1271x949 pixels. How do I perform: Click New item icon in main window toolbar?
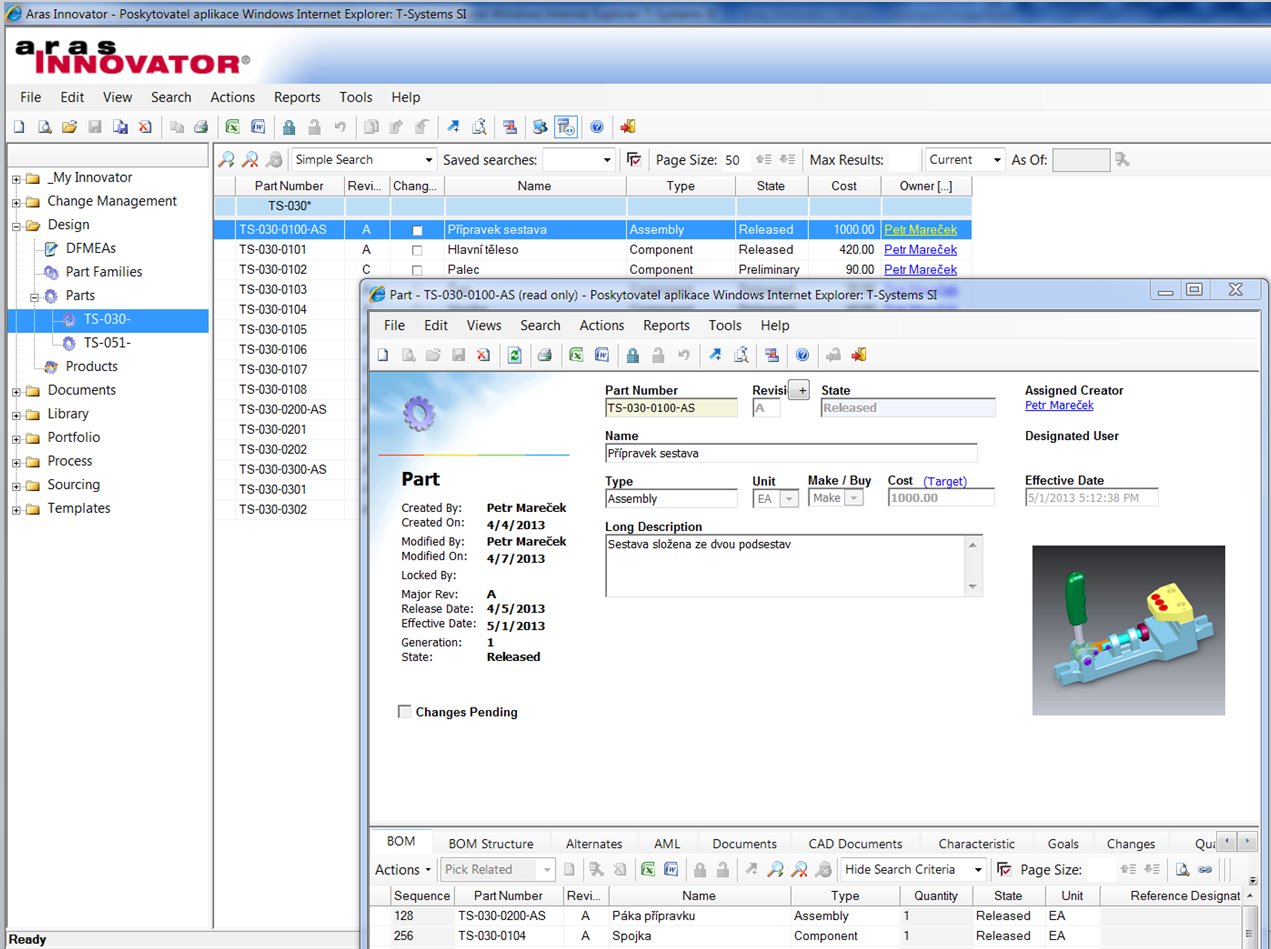point(19,127)
